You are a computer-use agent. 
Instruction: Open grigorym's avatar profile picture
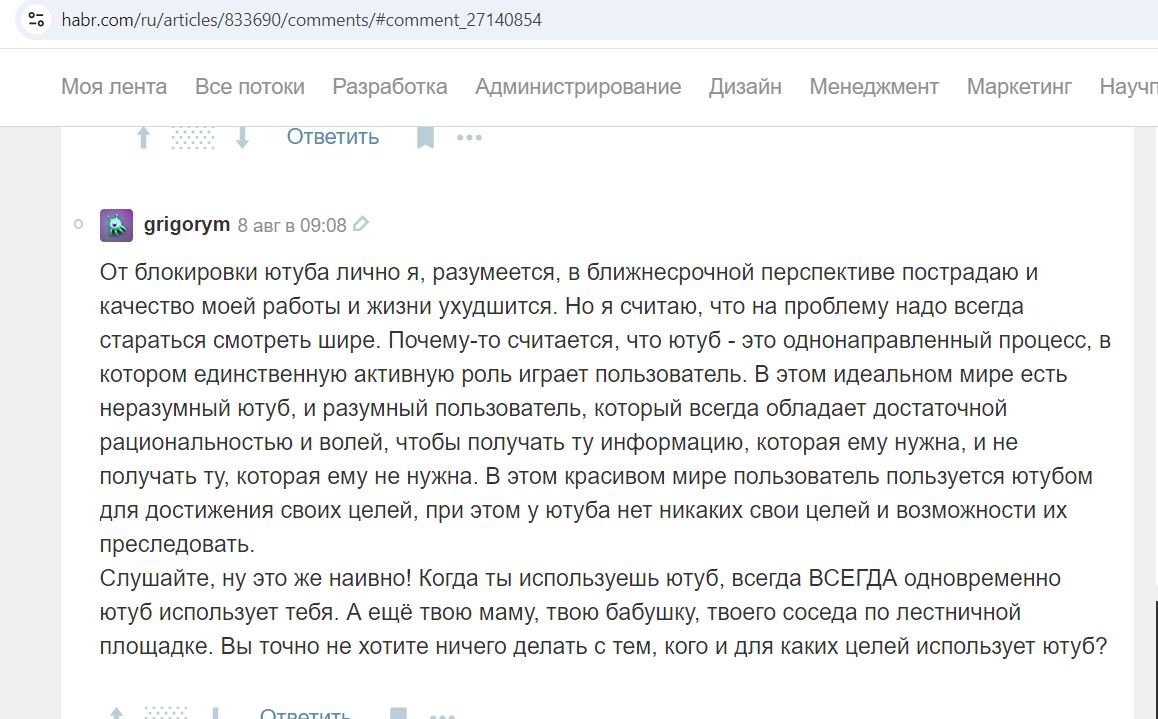(117, 225)
